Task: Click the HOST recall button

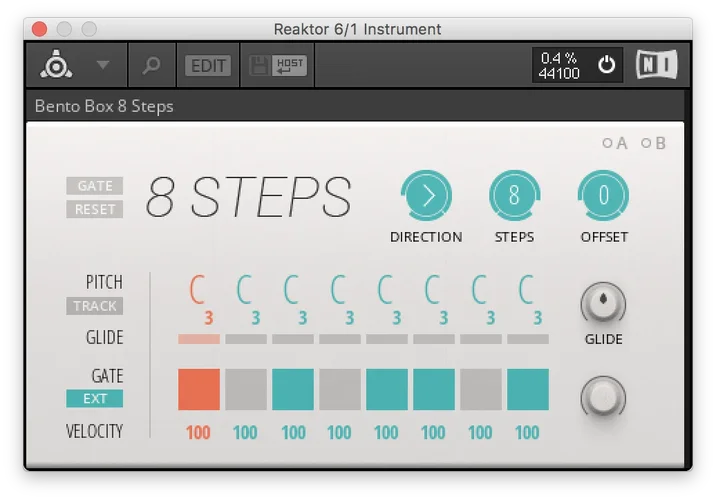Action: (x=290, y=66)
